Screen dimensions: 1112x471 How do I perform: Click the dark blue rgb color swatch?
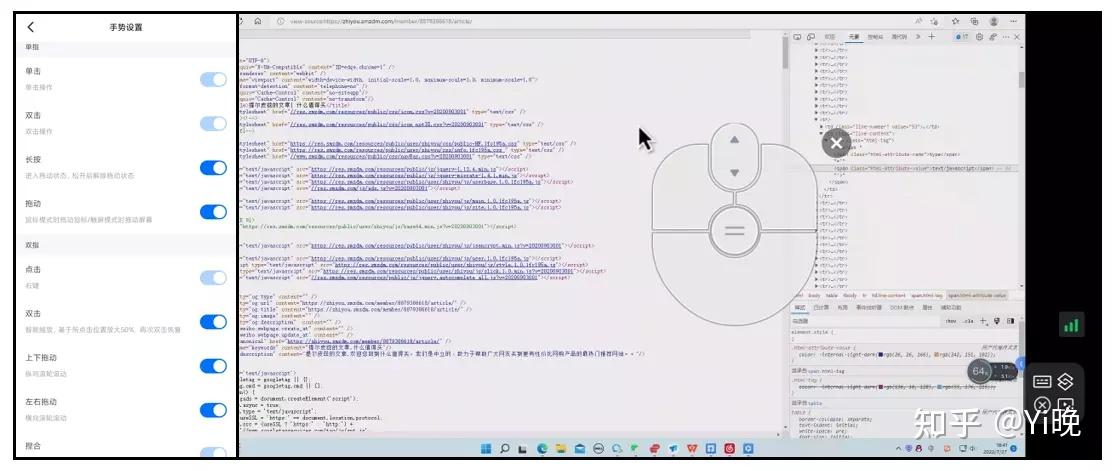click(881, 353)
